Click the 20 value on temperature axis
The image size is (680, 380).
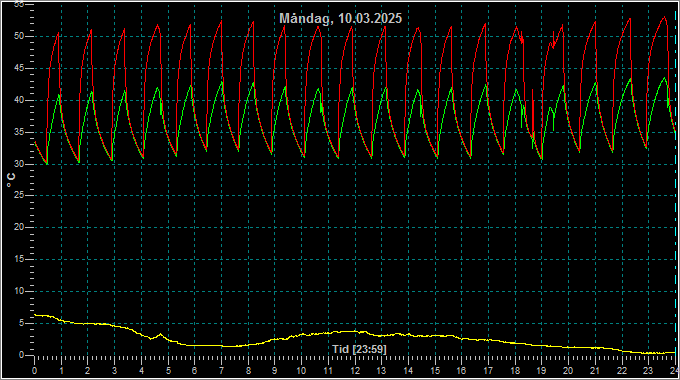(19, 227)
